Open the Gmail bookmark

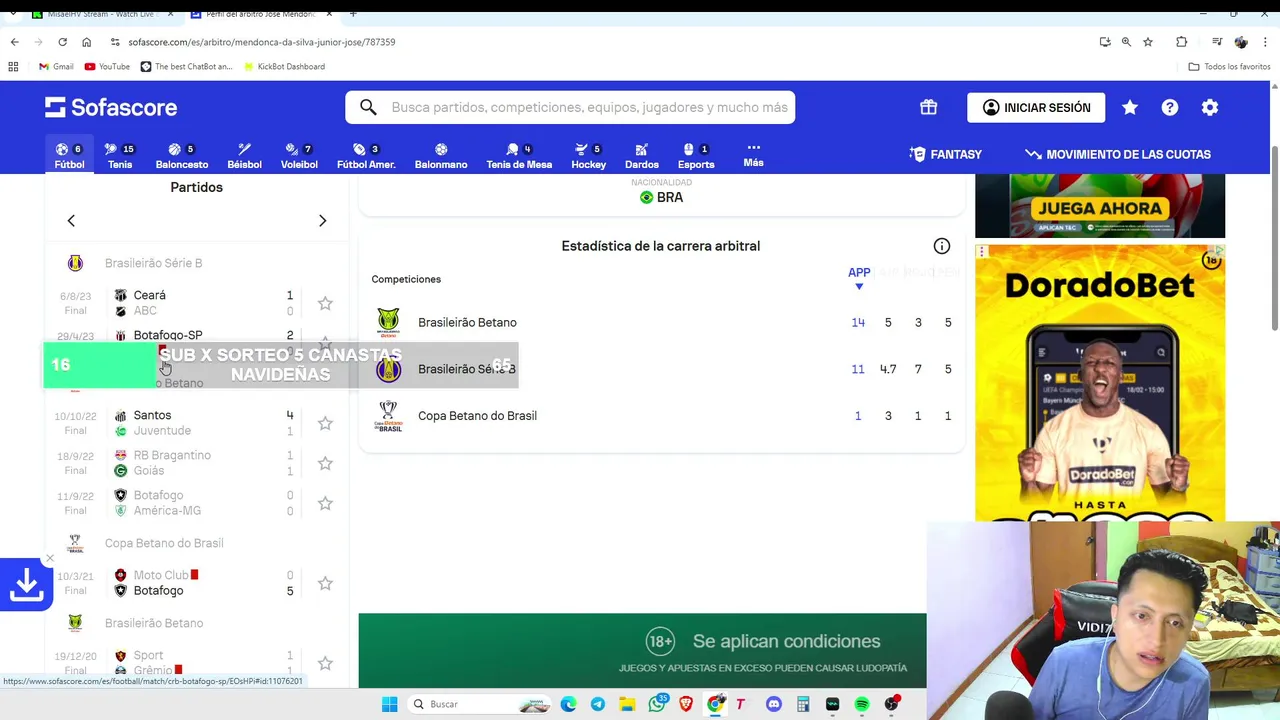[56, 67]
